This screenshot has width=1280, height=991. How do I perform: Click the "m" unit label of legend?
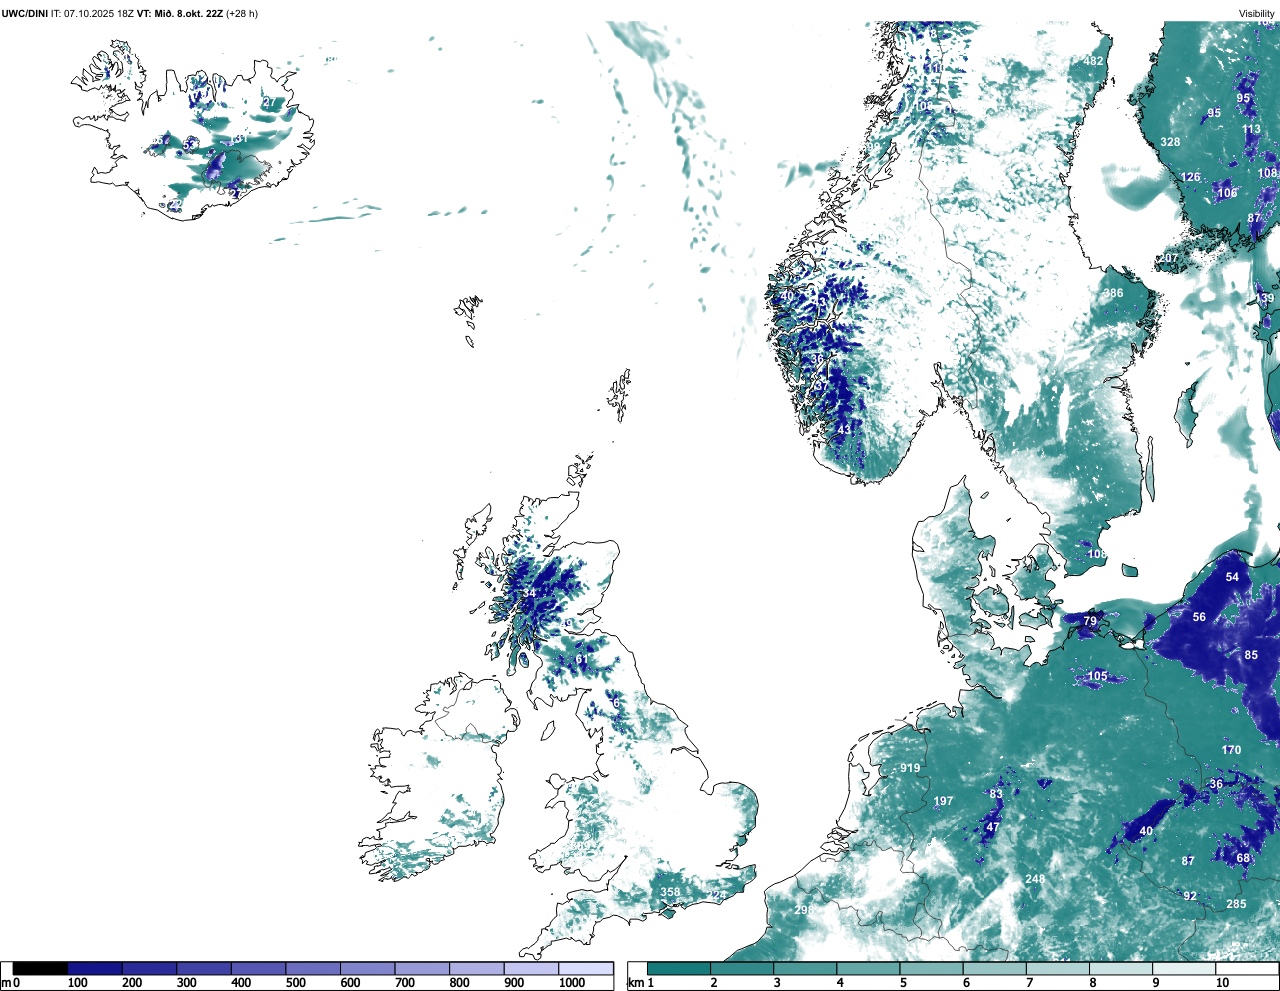(6, 983)
